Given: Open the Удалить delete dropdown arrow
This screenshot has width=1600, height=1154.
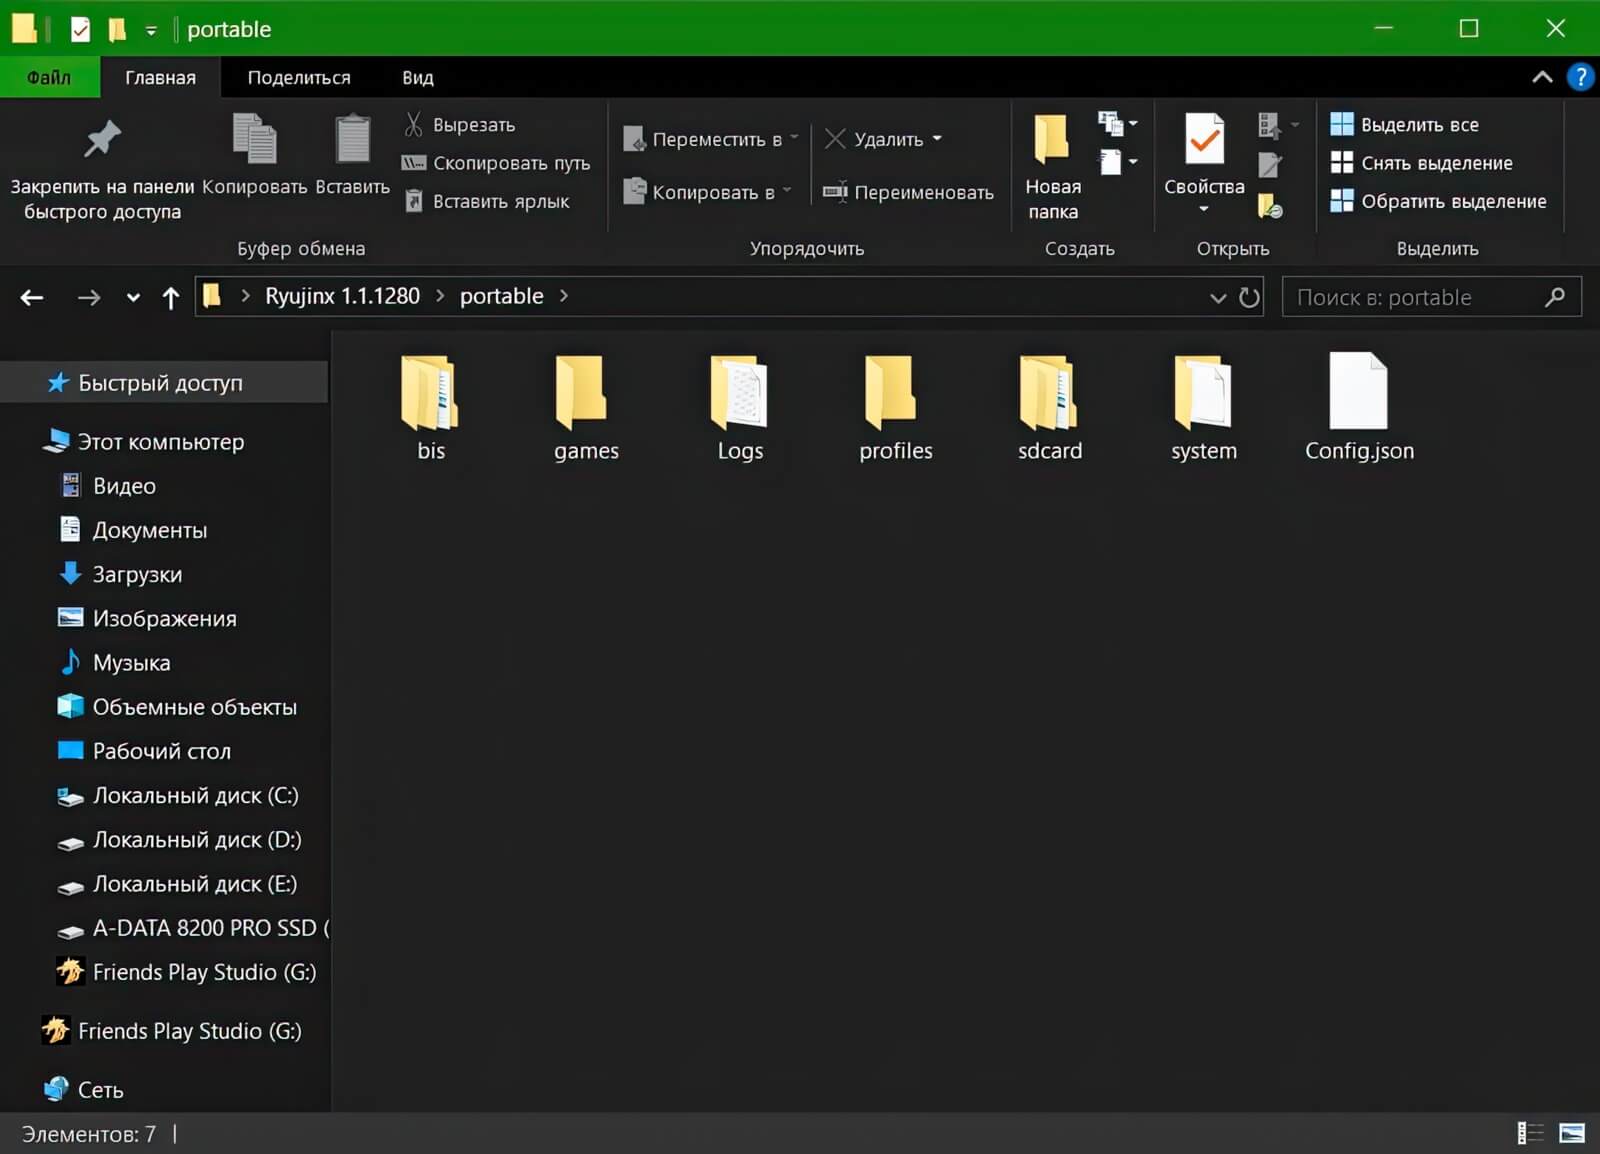Looking at the screenshot, I should (x=937, y=138).
